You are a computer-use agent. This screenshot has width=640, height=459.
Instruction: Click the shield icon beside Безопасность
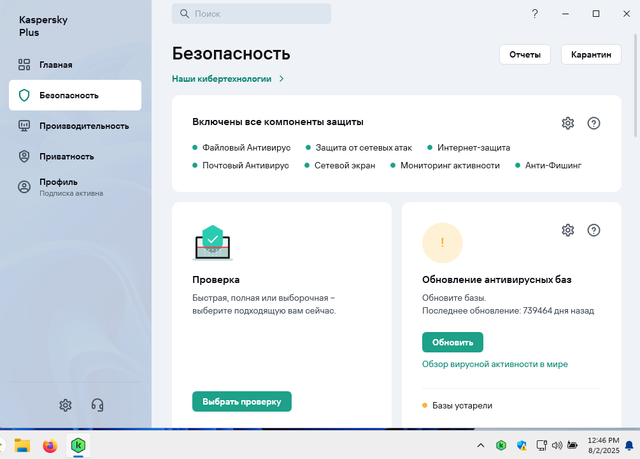click(24, 95)
